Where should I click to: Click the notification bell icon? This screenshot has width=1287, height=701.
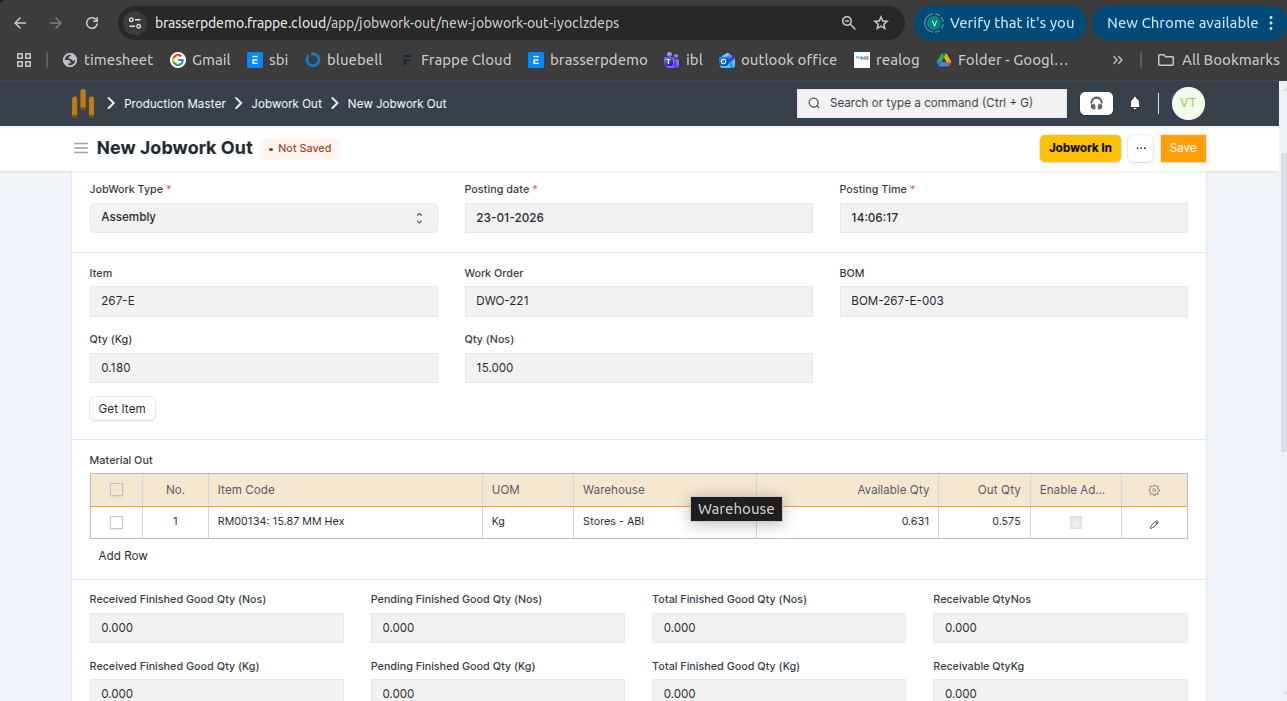click(x=1135, y=103)
